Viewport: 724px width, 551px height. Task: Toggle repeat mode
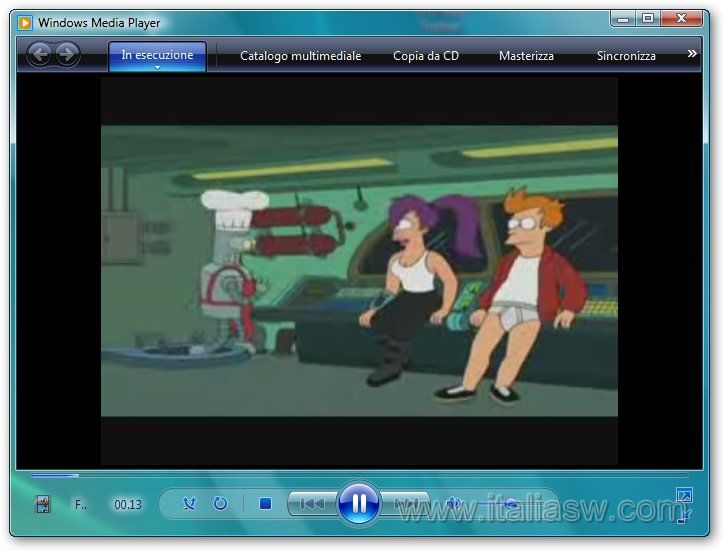[220, 503]
